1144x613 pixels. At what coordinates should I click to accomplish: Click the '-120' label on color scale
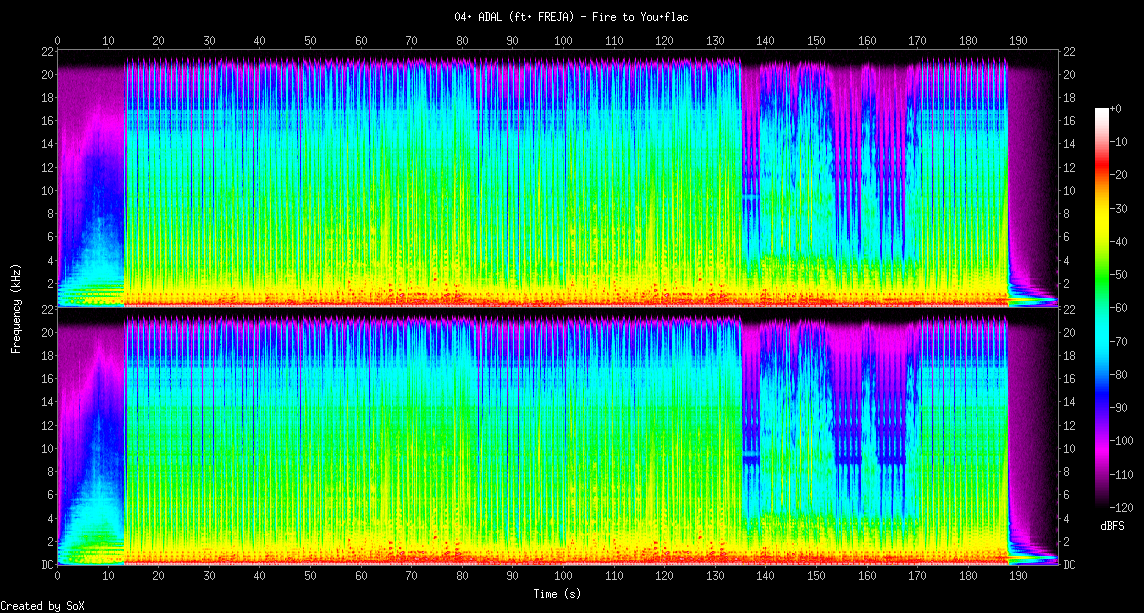click(1121, 507)
